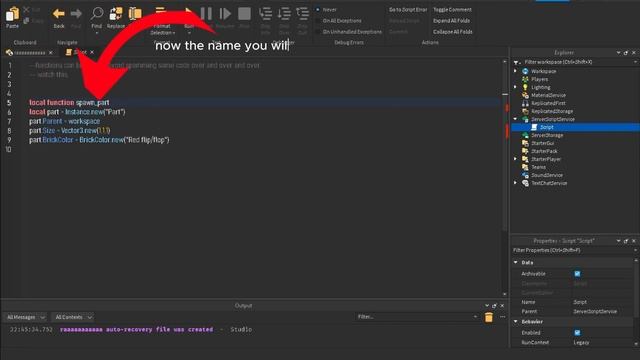
Task: Select ReplicatedFirst in the Explorer
Action: point(548,103)
